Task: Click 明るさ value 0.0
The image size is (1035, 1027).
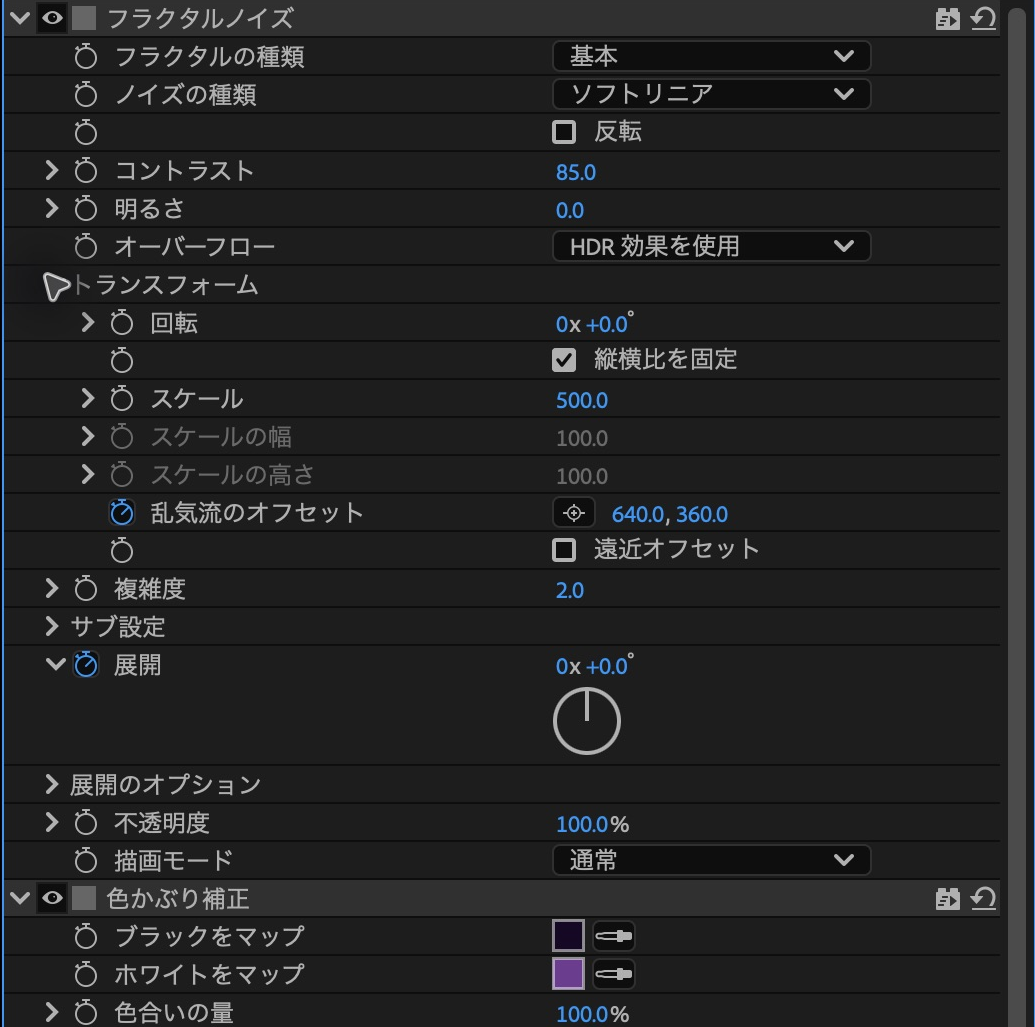Action: coord(570,211)
